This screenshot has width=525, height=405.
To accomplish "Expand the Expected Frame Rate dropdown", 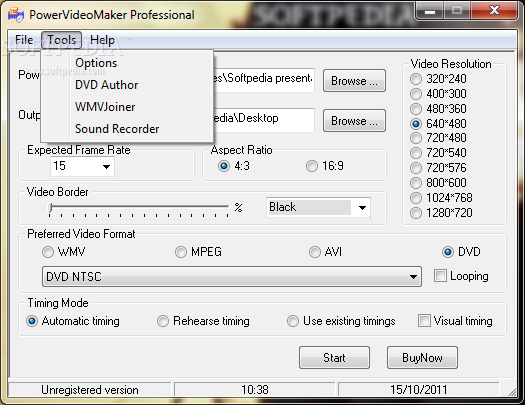I will 106,167.
